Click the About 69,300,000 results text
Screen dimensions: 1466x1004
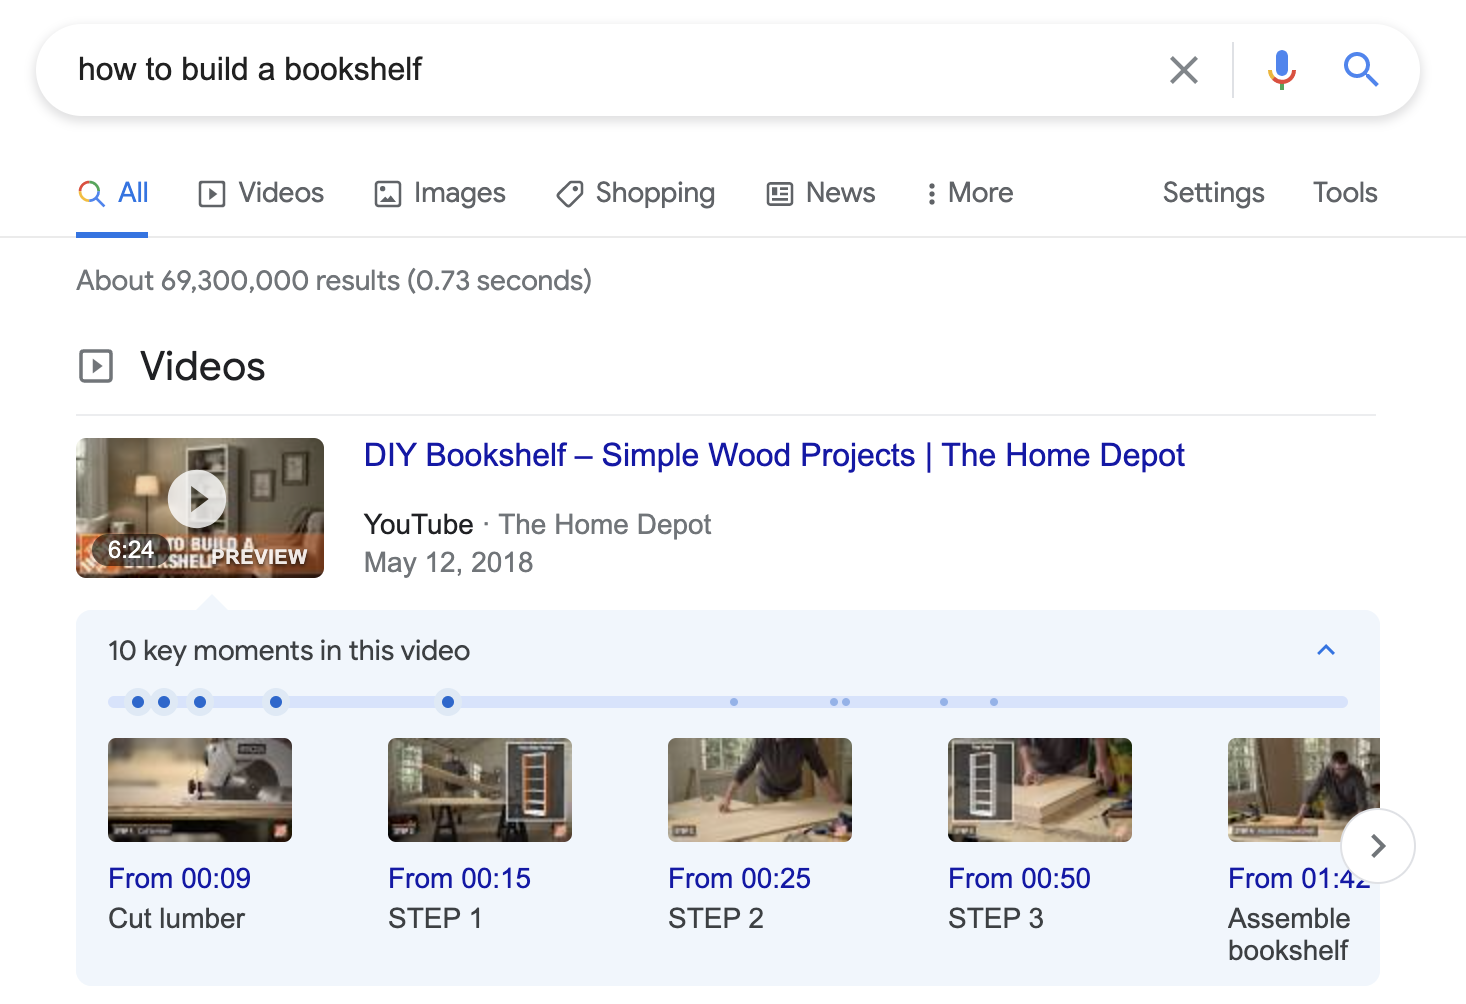[334, 280]
